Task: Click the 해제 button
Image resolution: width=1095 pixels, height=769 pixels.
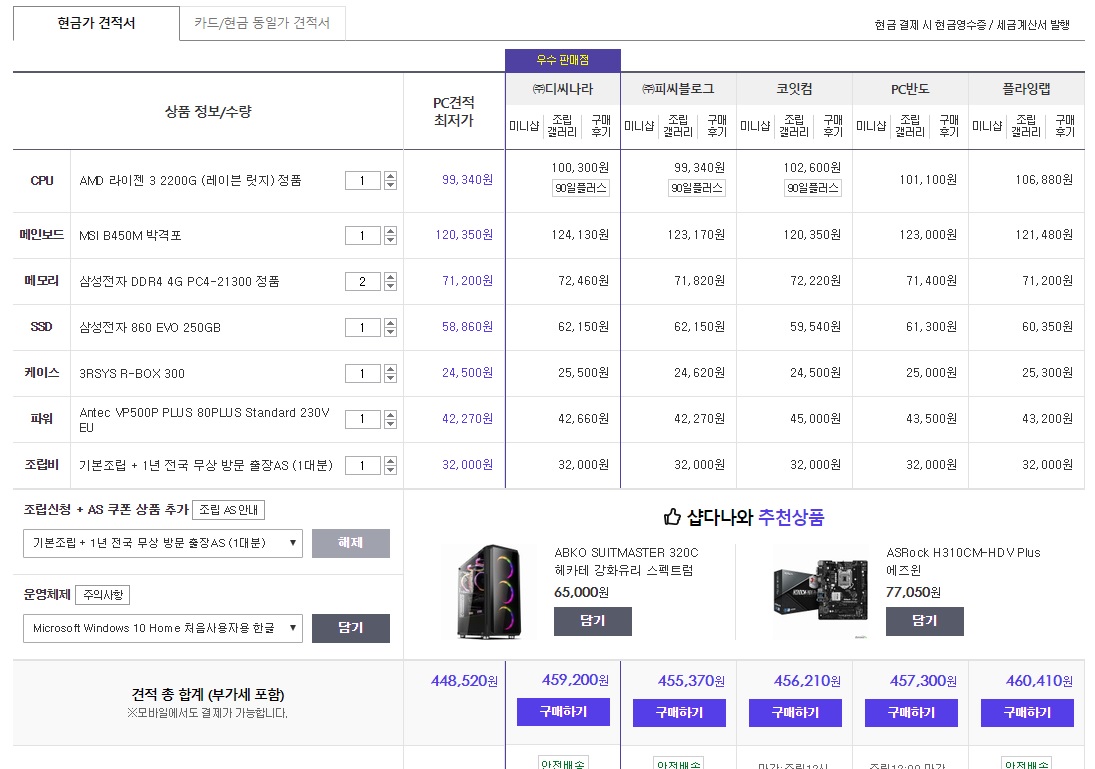Action: [351, 543]
